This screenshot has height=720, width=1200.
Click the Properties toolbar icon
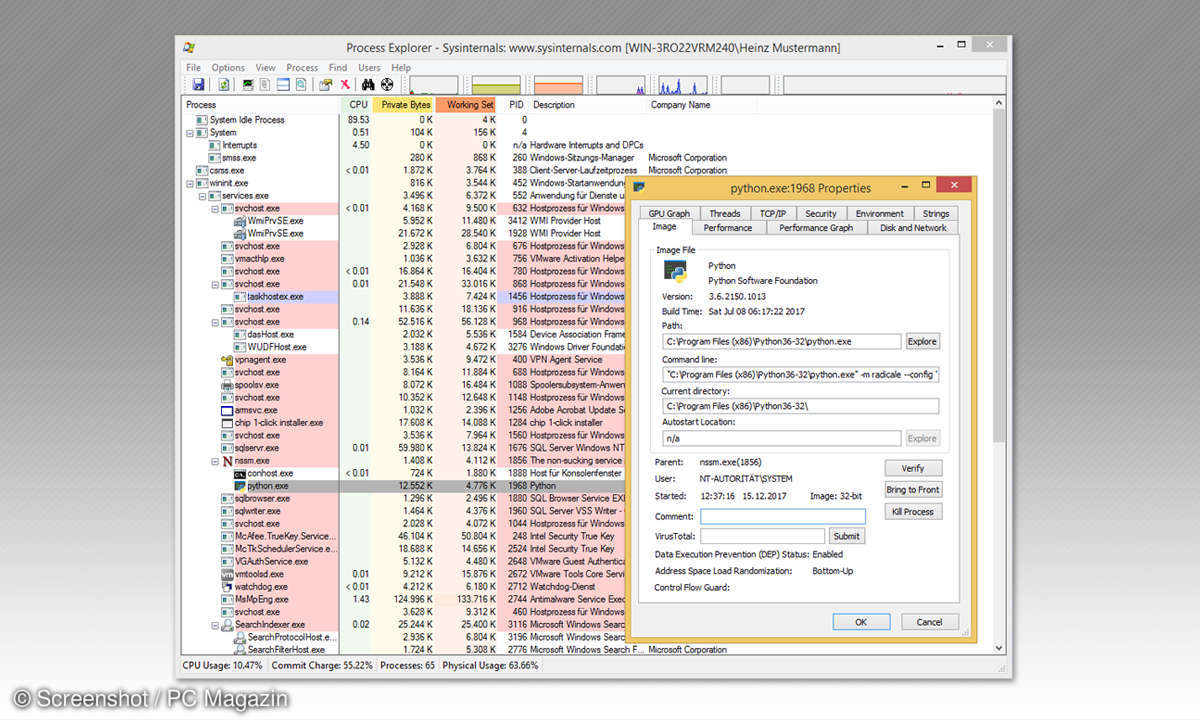coord(325,85)
